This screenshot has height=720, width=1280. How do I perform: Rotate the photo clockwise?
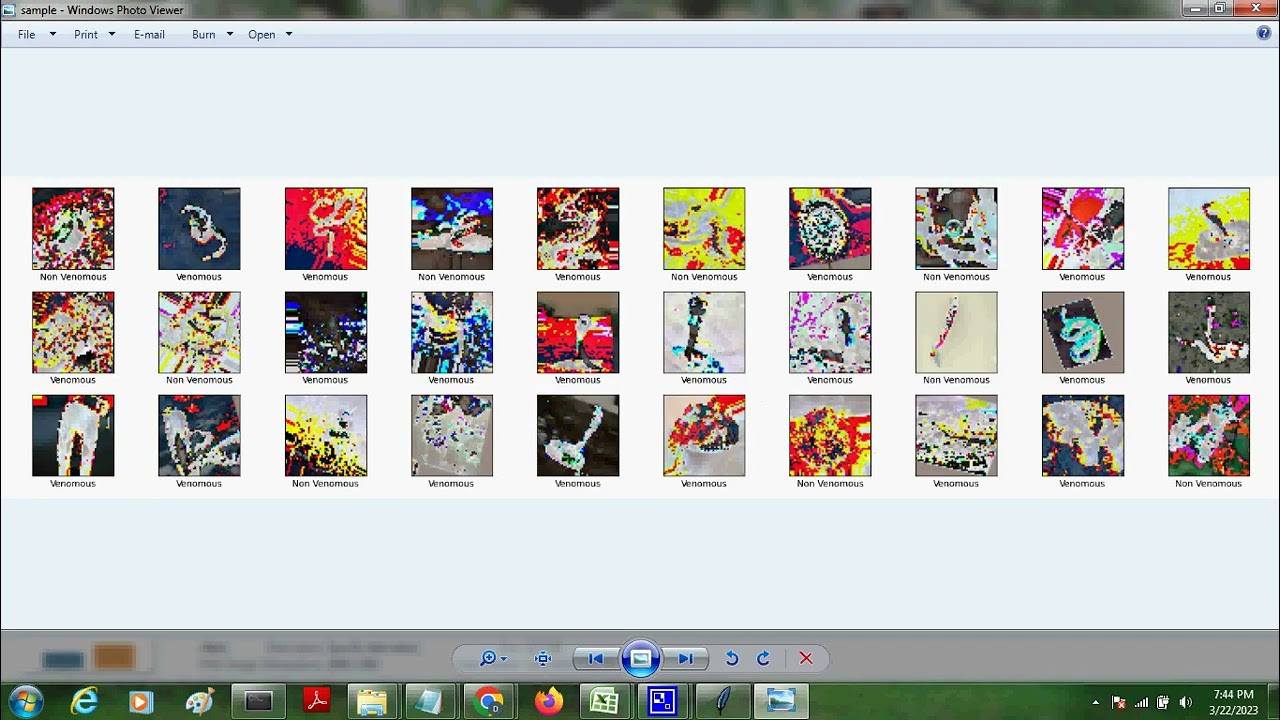point(763,658)
